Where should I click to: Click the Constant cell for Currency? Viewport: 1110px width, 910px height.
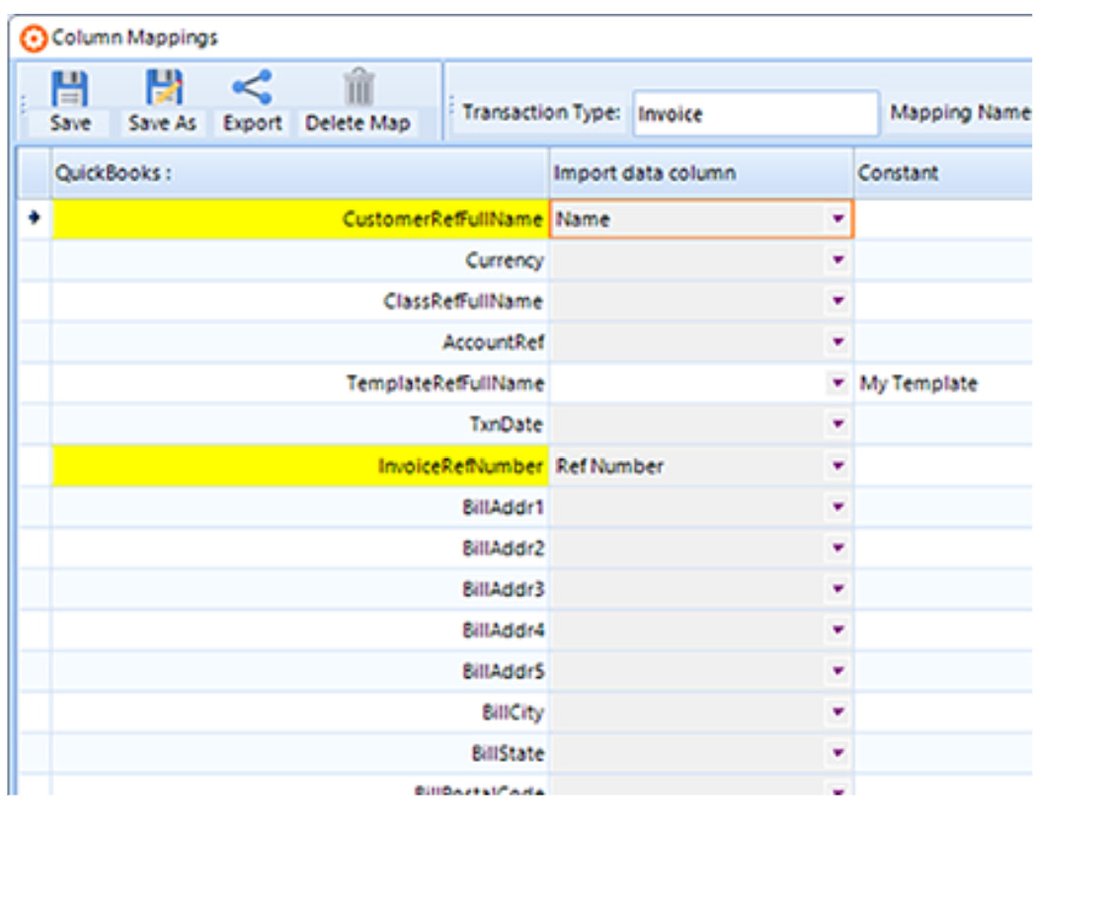pyautogui.click(x=943, y=260)
